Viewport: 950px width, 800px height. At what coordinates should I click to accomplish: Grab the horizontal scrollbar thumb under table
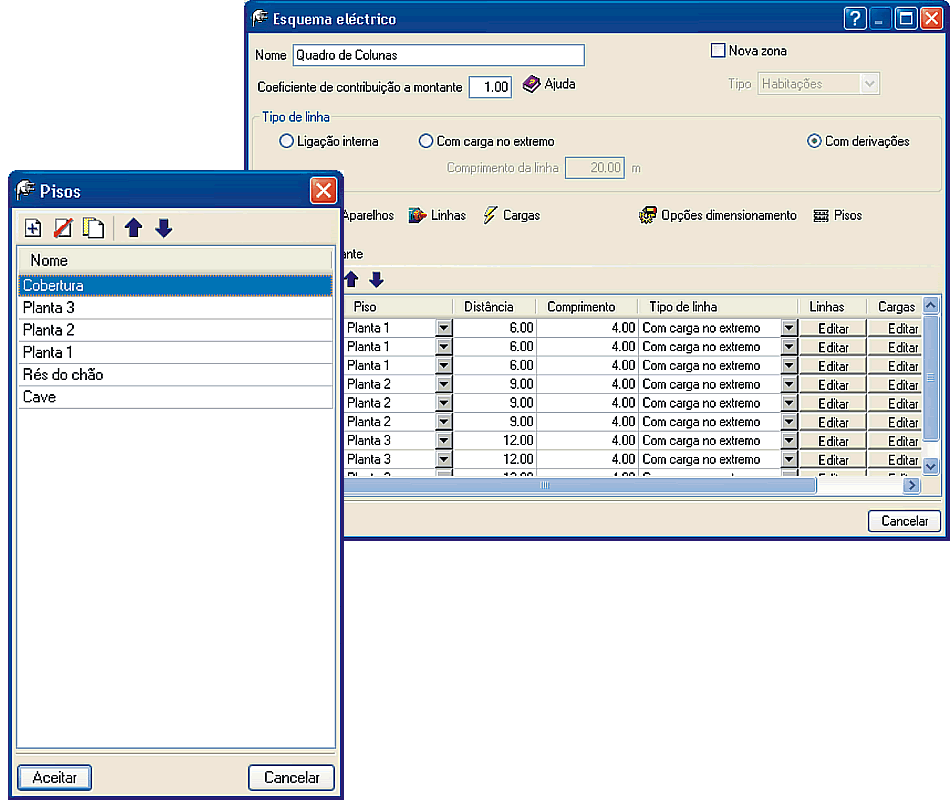(580, 485)
